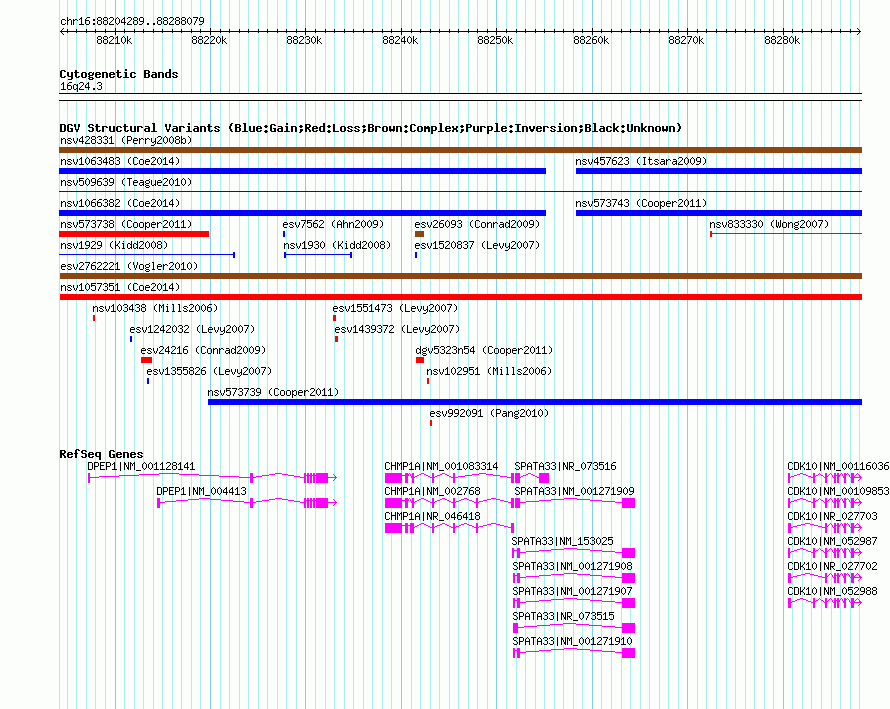Click the SPATA33|NM_001271907 gene label
Image resolution: width=890 pixels, height=709 pixels.
[572, 591]
